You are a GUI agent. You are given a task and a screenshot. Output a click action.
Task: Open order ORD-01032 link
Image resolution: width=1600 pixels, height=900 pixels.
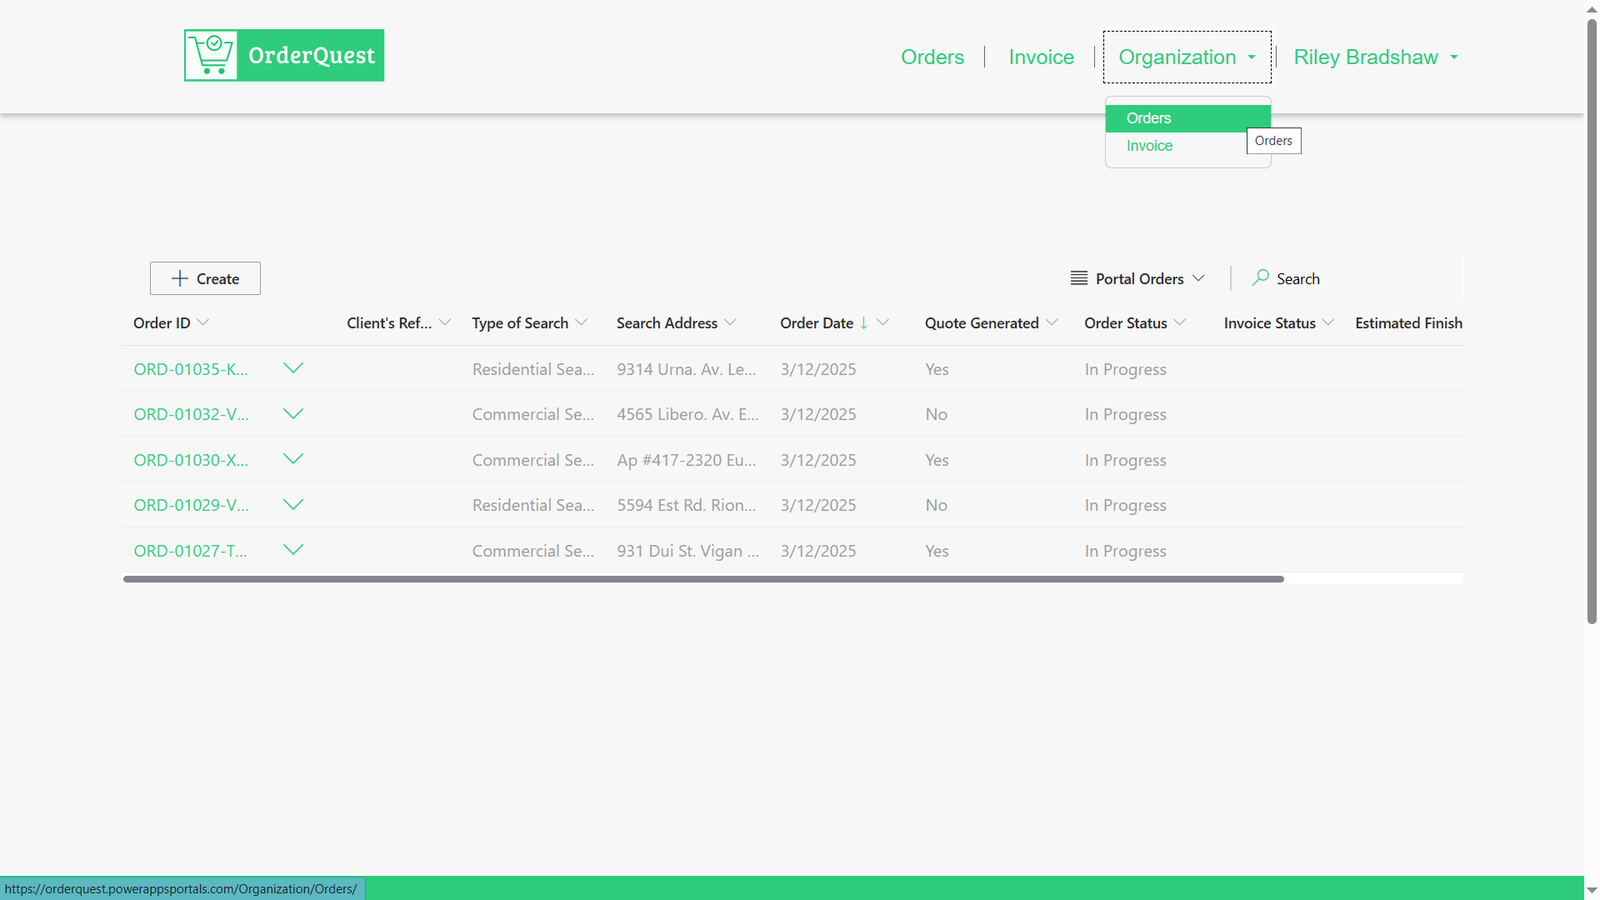click(191, 414)
